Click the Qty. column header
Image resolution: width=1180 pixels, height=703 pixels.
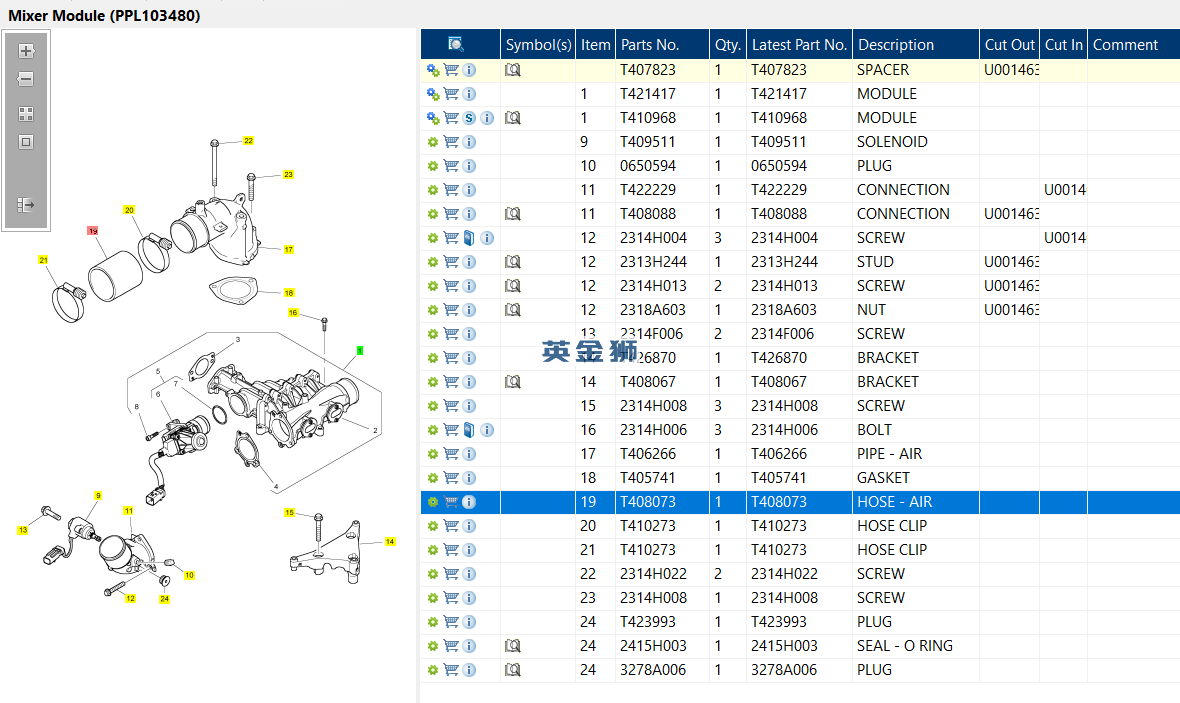tap(728, 44)
